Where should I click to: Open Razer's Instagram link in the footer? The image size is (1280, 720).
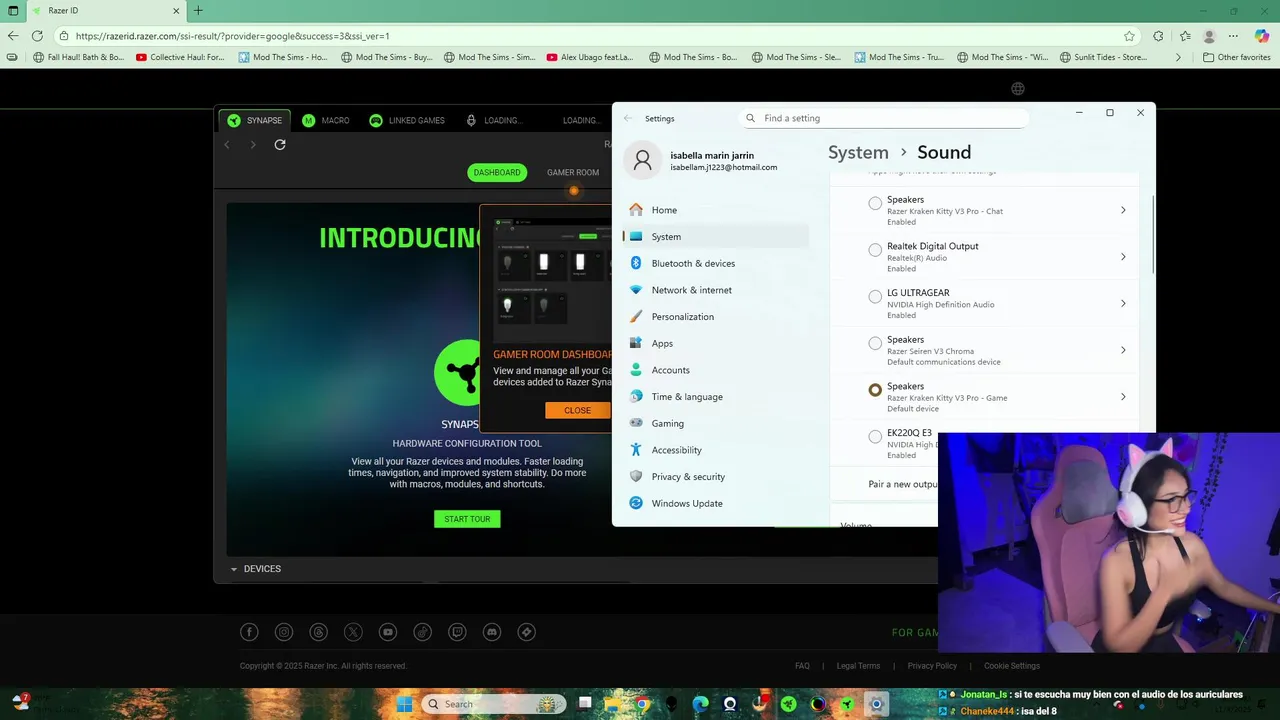pyautogui.click(x=284, y=632)
